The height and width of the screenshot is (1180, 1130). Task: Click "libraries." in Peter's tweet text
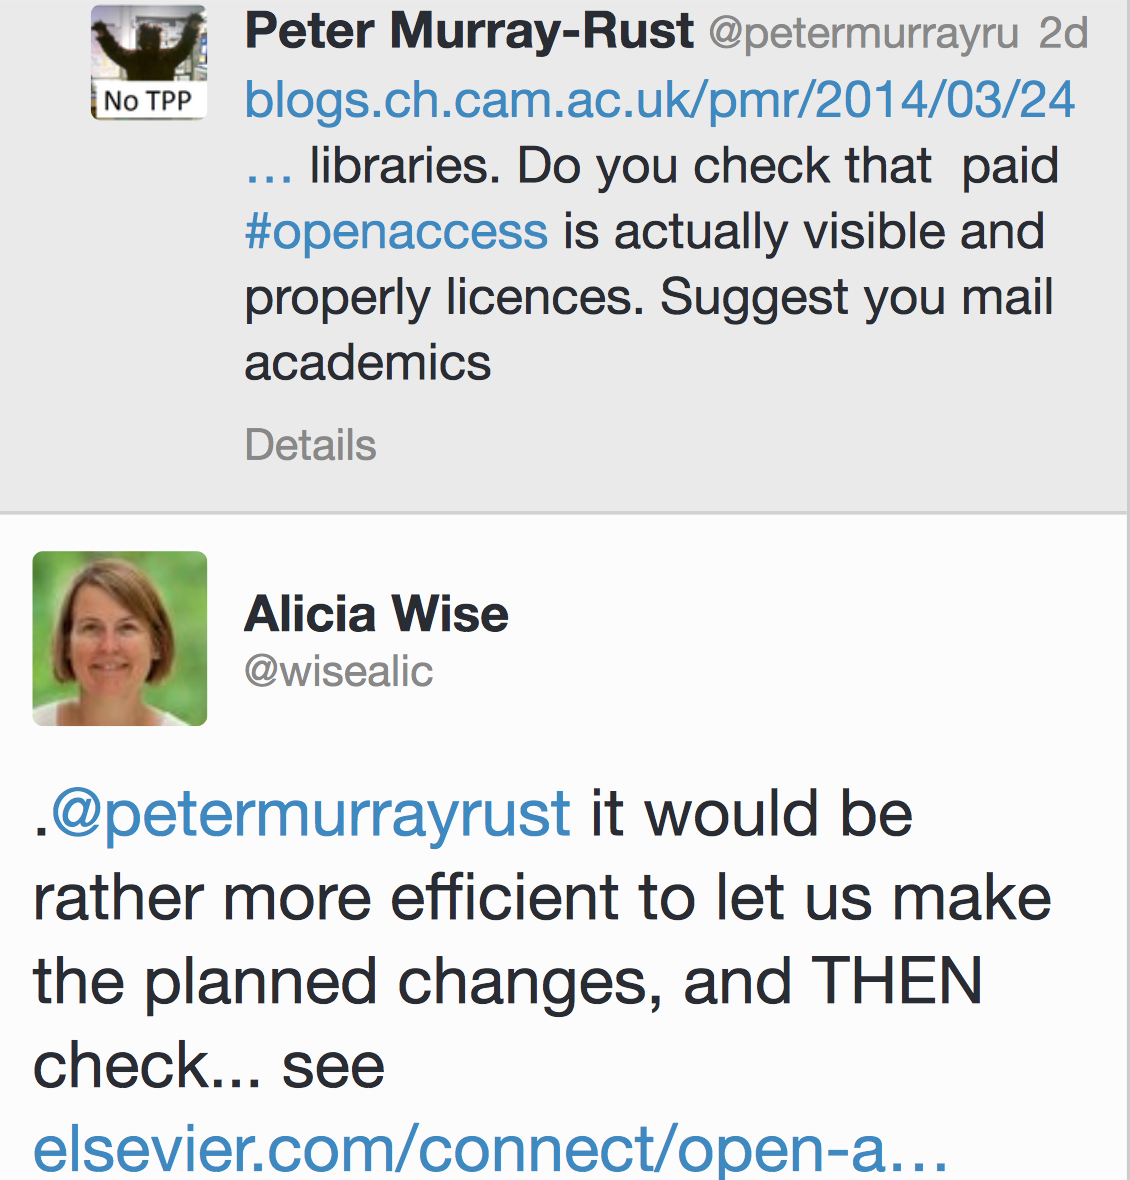pyautogui.click(x=405, y=167)
